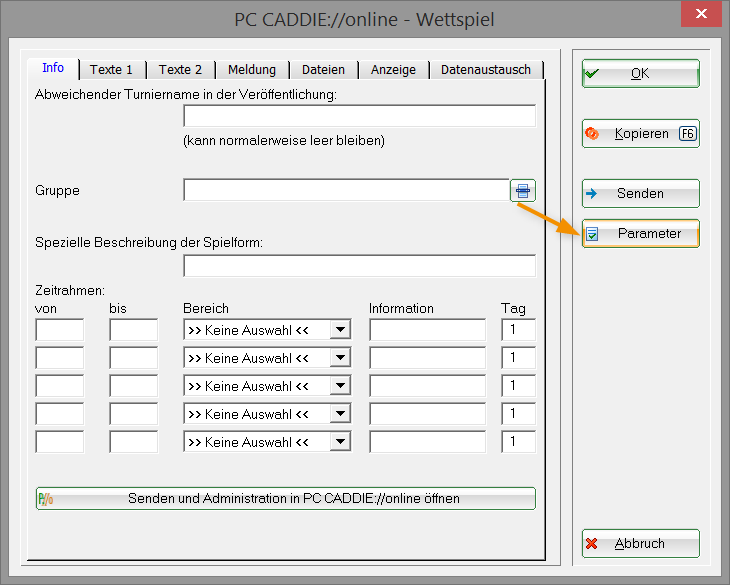The height and width of the screenshot is (585, 730).
Task: Switch to the Info tab
Action: [53, 68]
